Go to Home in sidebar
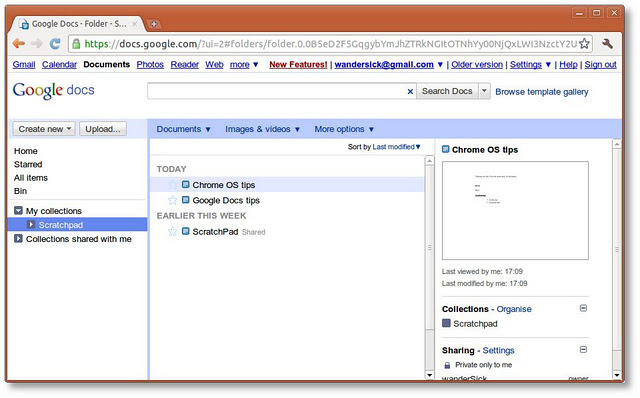640x398 pixels. click(x=26, y=151)
